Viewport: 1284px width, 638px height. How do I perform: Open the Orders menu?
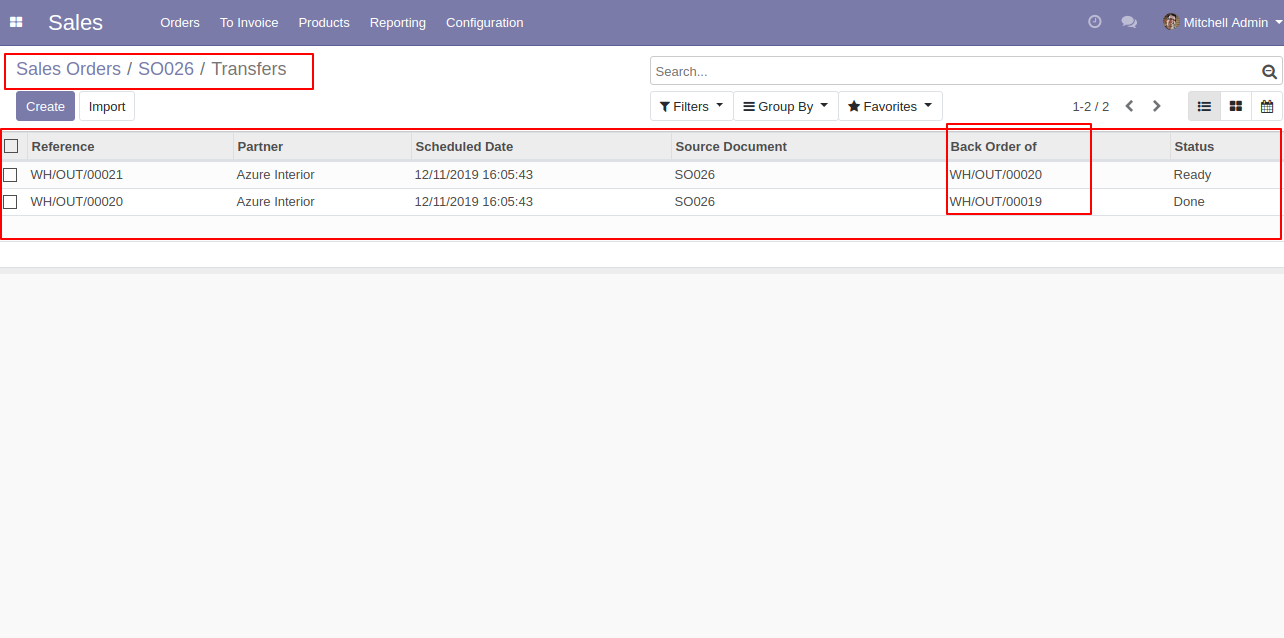coord(180,22)
